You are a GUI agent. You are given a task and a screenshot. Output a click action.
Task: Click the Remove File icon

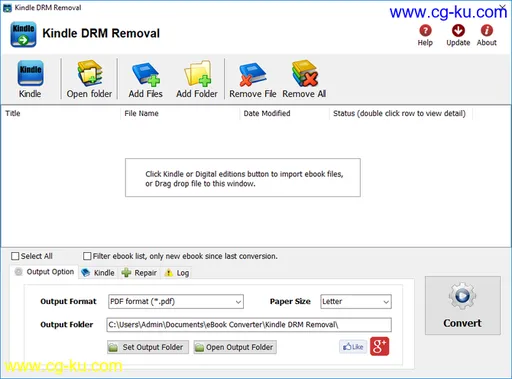[252, 74]
